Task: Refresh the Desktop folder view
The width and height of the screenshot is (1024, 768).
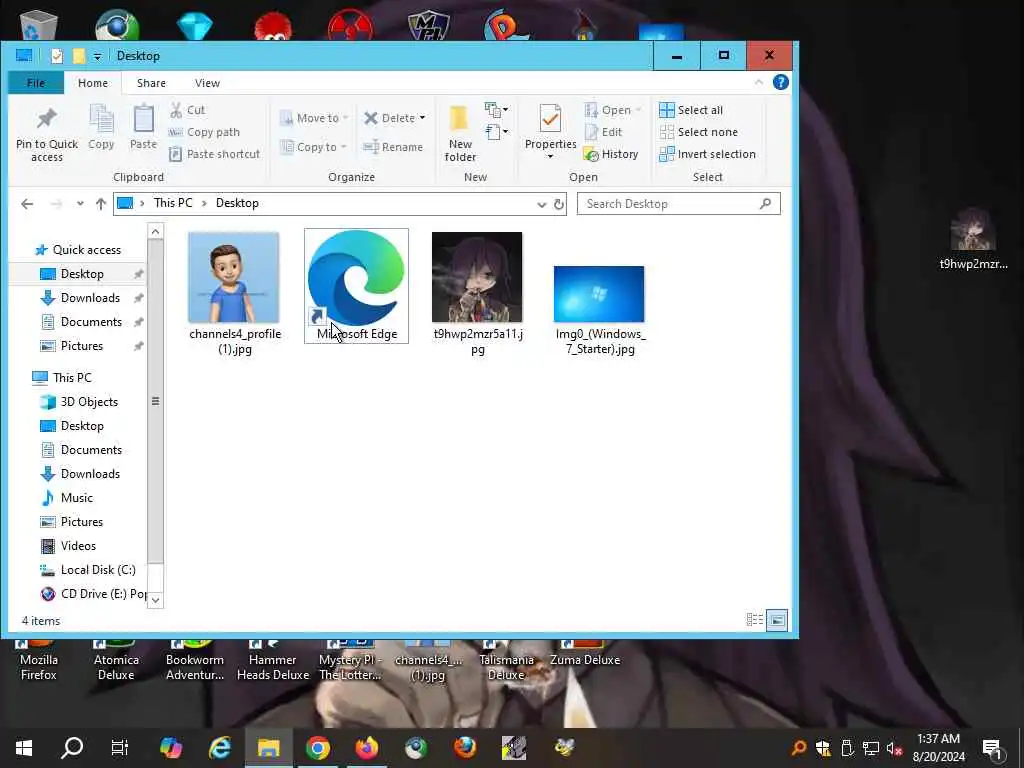Action: [x=559, y=204]
